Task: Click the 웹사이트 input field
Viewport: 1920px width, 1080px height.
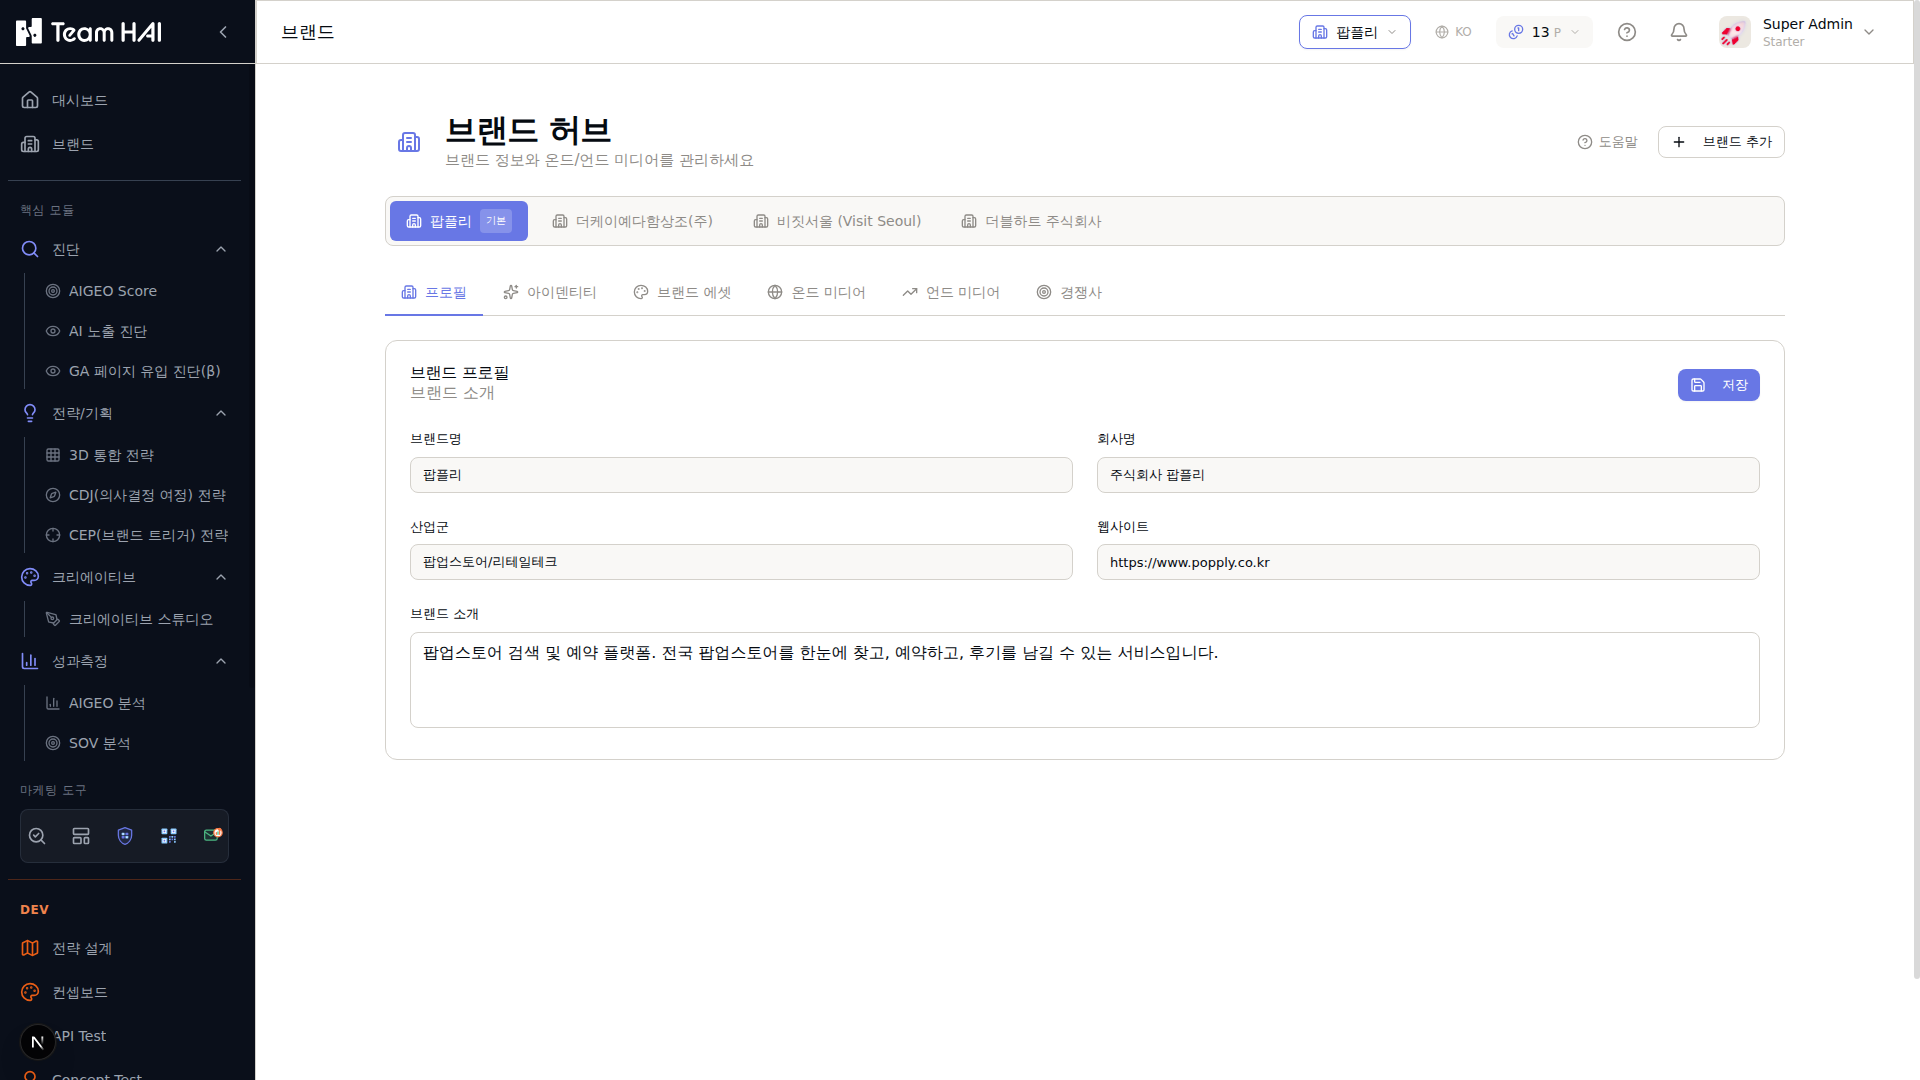Action: click(1428, 562)
